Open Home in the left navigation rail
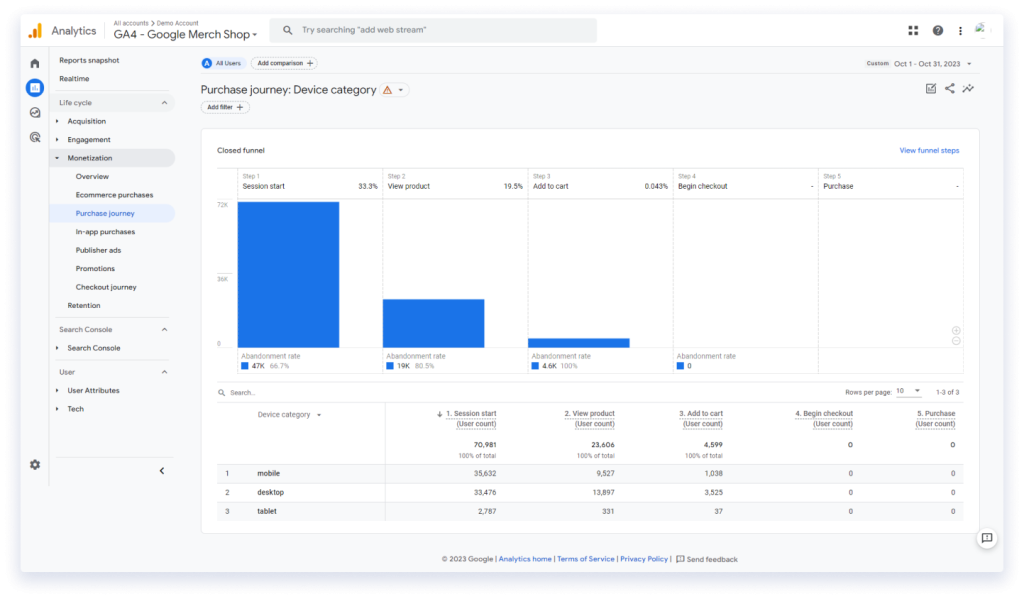Image resolution: width=1024 pixels, height=599 pixels. (x=34, y=62)
